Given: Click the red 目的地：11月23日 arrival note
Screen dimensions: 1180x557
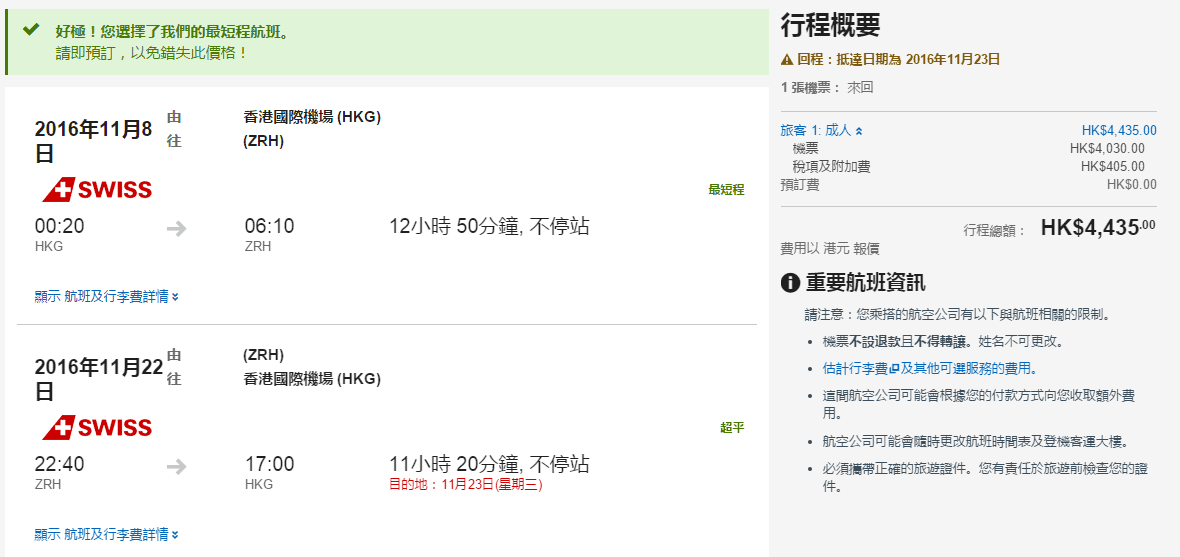Looking at the screenshot, I should tap(465, 485).
